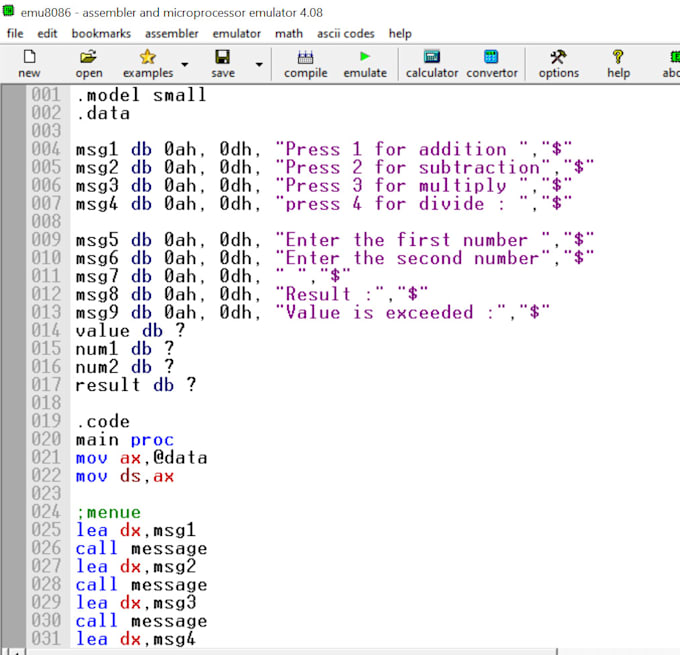Click the '.data' directive line
Viewport: 680px width, 655px height.
click(103, 113)
